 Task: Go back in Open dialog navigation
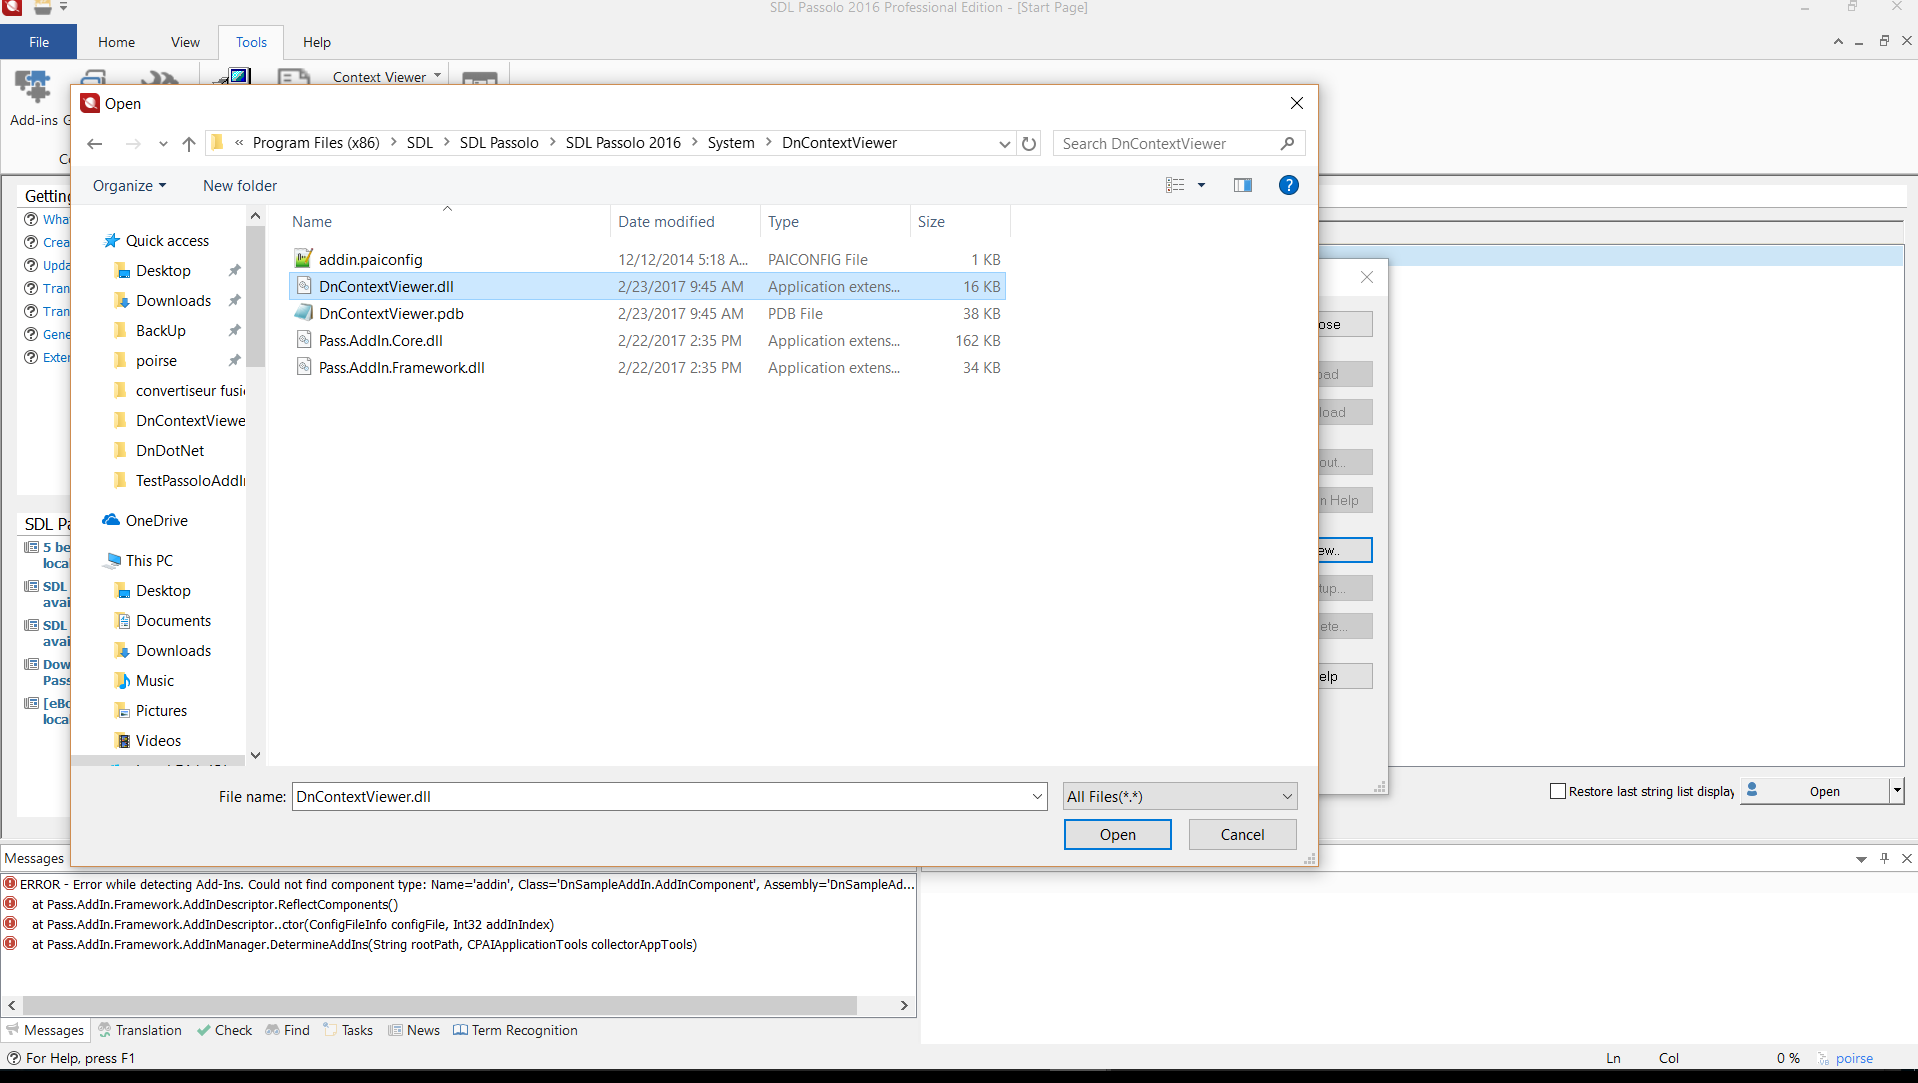tap(95, 144)
